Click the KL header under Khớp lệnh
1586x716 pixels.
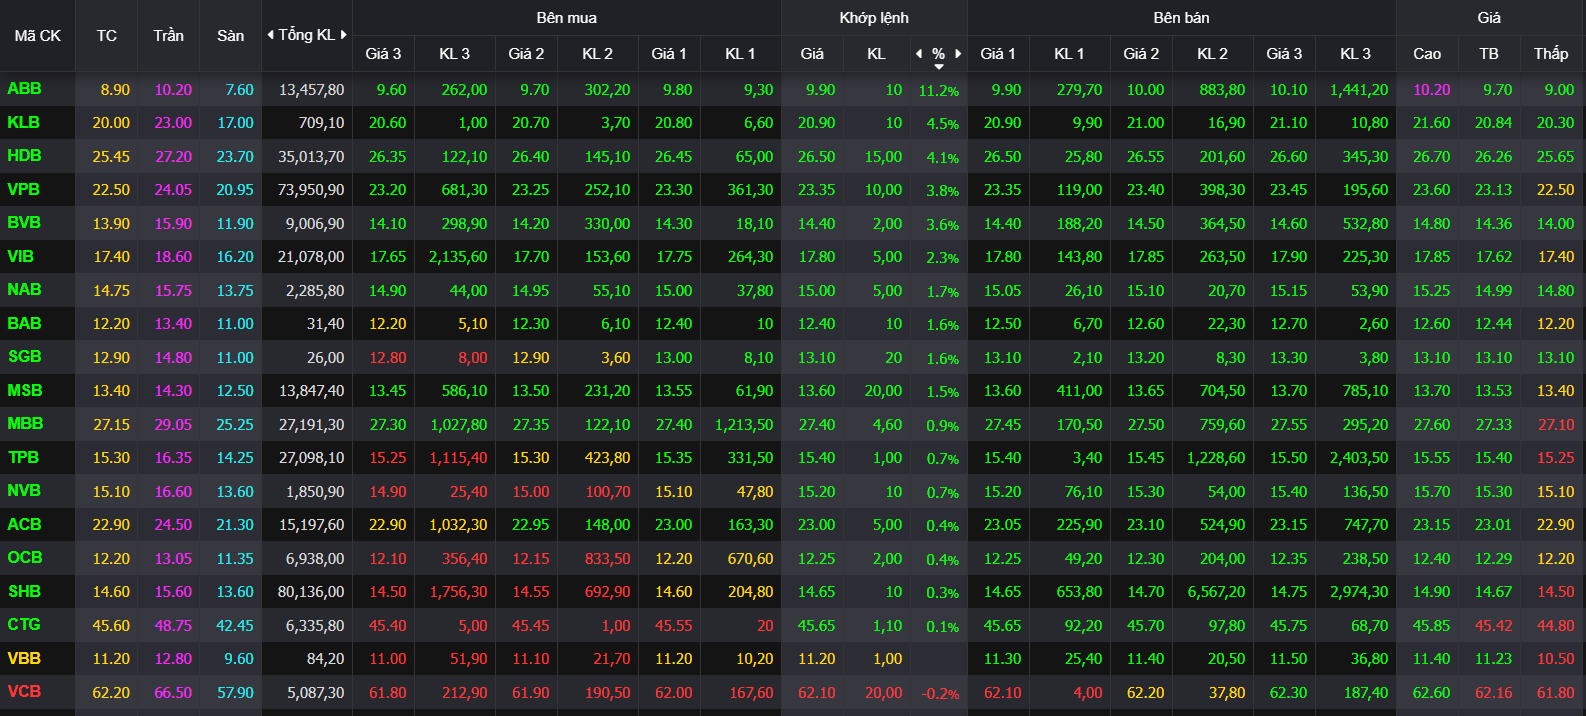(x=877, y=54)
